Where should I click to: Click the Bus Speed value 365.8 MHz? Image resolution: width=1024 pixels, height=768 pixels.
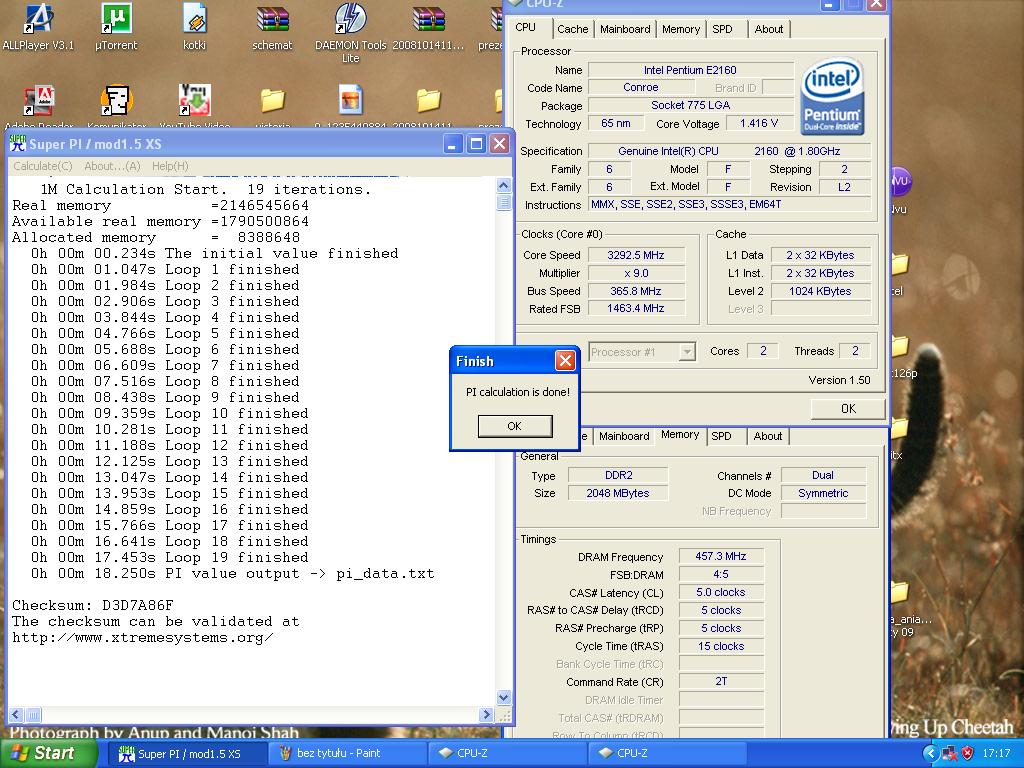pos(636,291)
